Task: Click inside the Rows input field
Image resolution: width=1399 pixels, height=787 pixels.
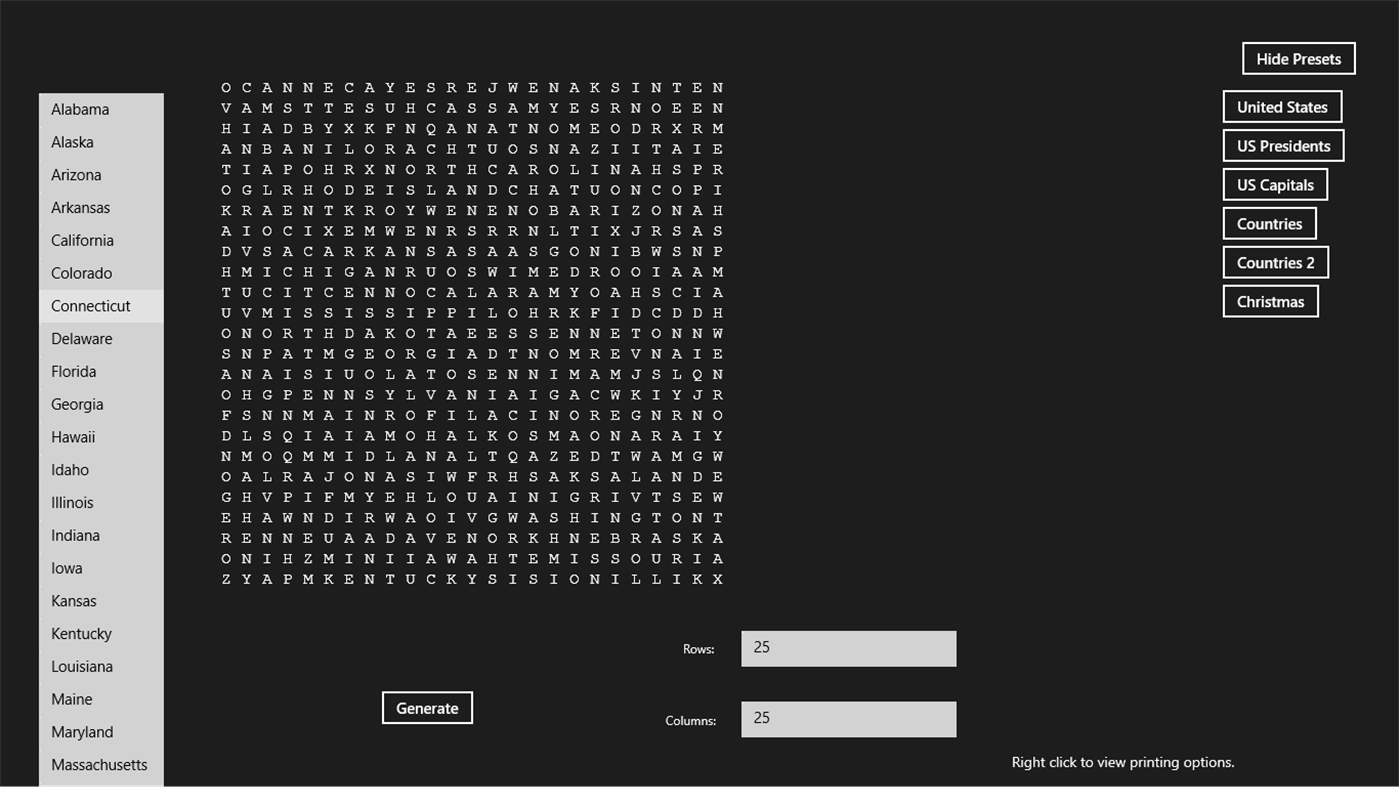Action: 847,648
